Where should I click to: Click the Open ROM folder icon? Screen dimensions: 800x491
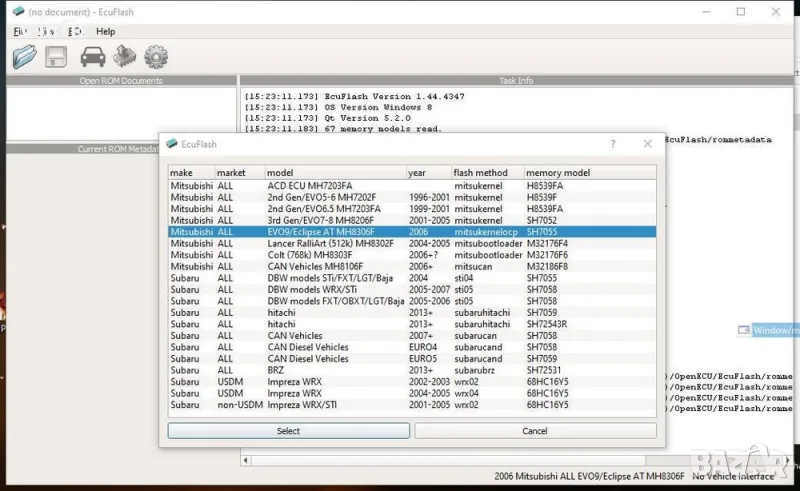click(x=24, y=57)
